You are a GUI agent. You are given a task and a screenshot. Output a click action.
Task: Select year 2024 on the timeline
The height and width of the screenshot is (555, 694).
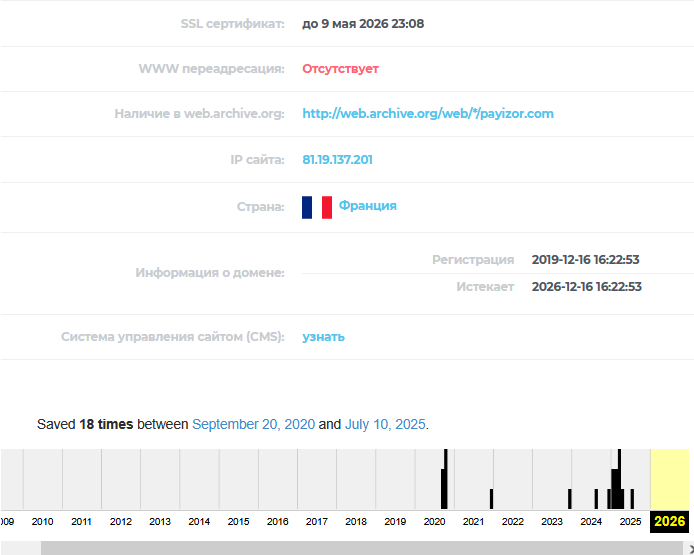coord(591,521)
